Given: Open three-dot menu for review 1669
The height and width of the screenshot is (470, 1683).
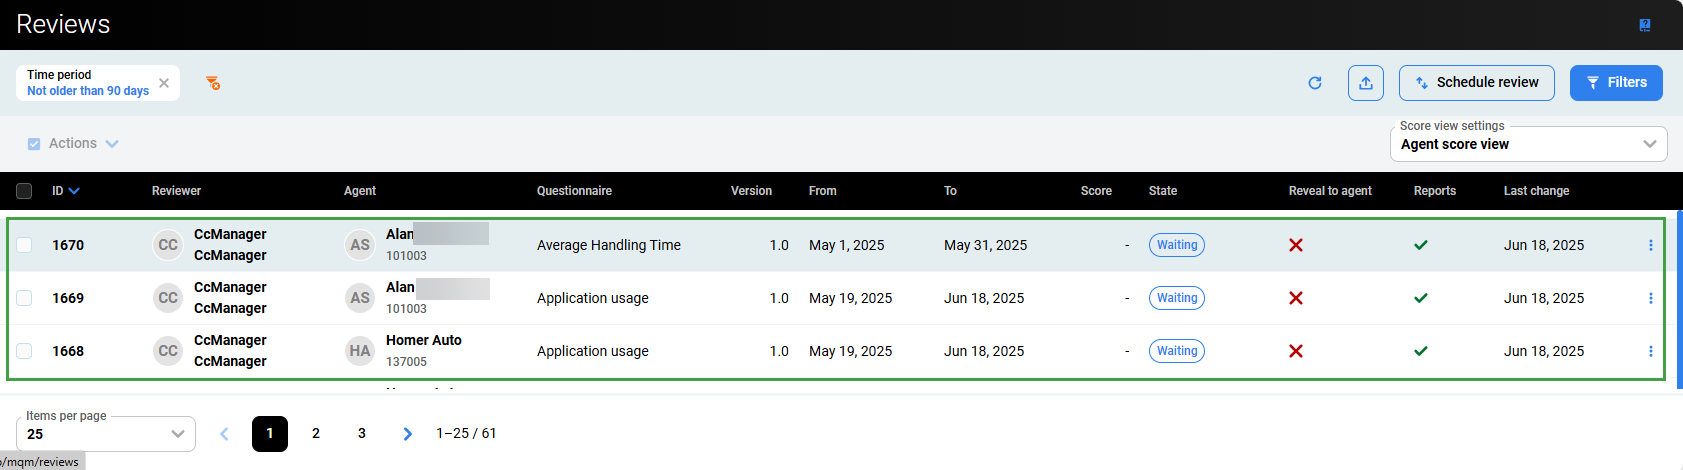Looking at the screenshot, I should (x=1650, y=298).
